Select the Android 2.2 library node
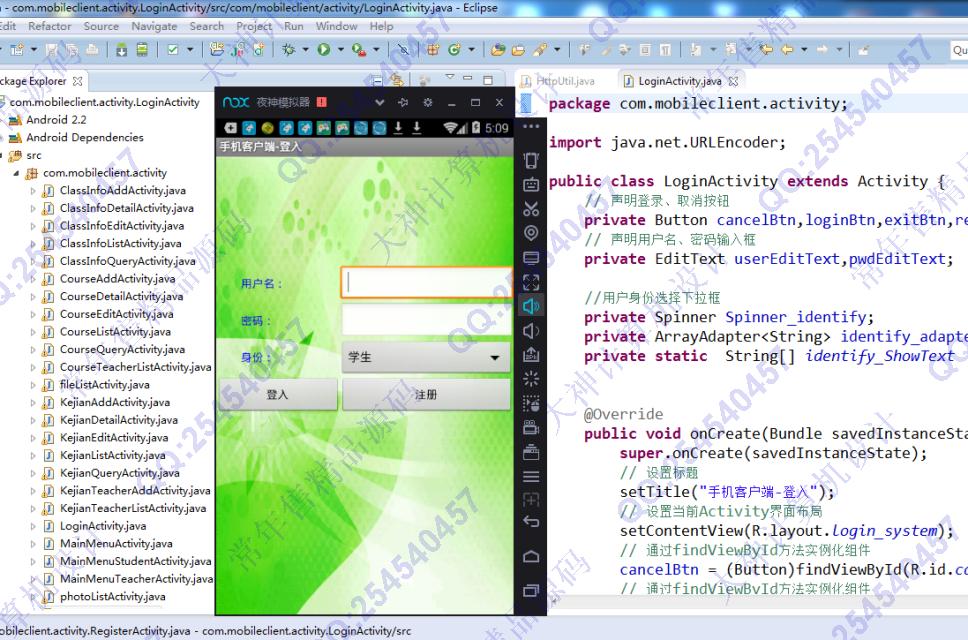The height and width of the screenshot is (640, 968). click(56, 120)
